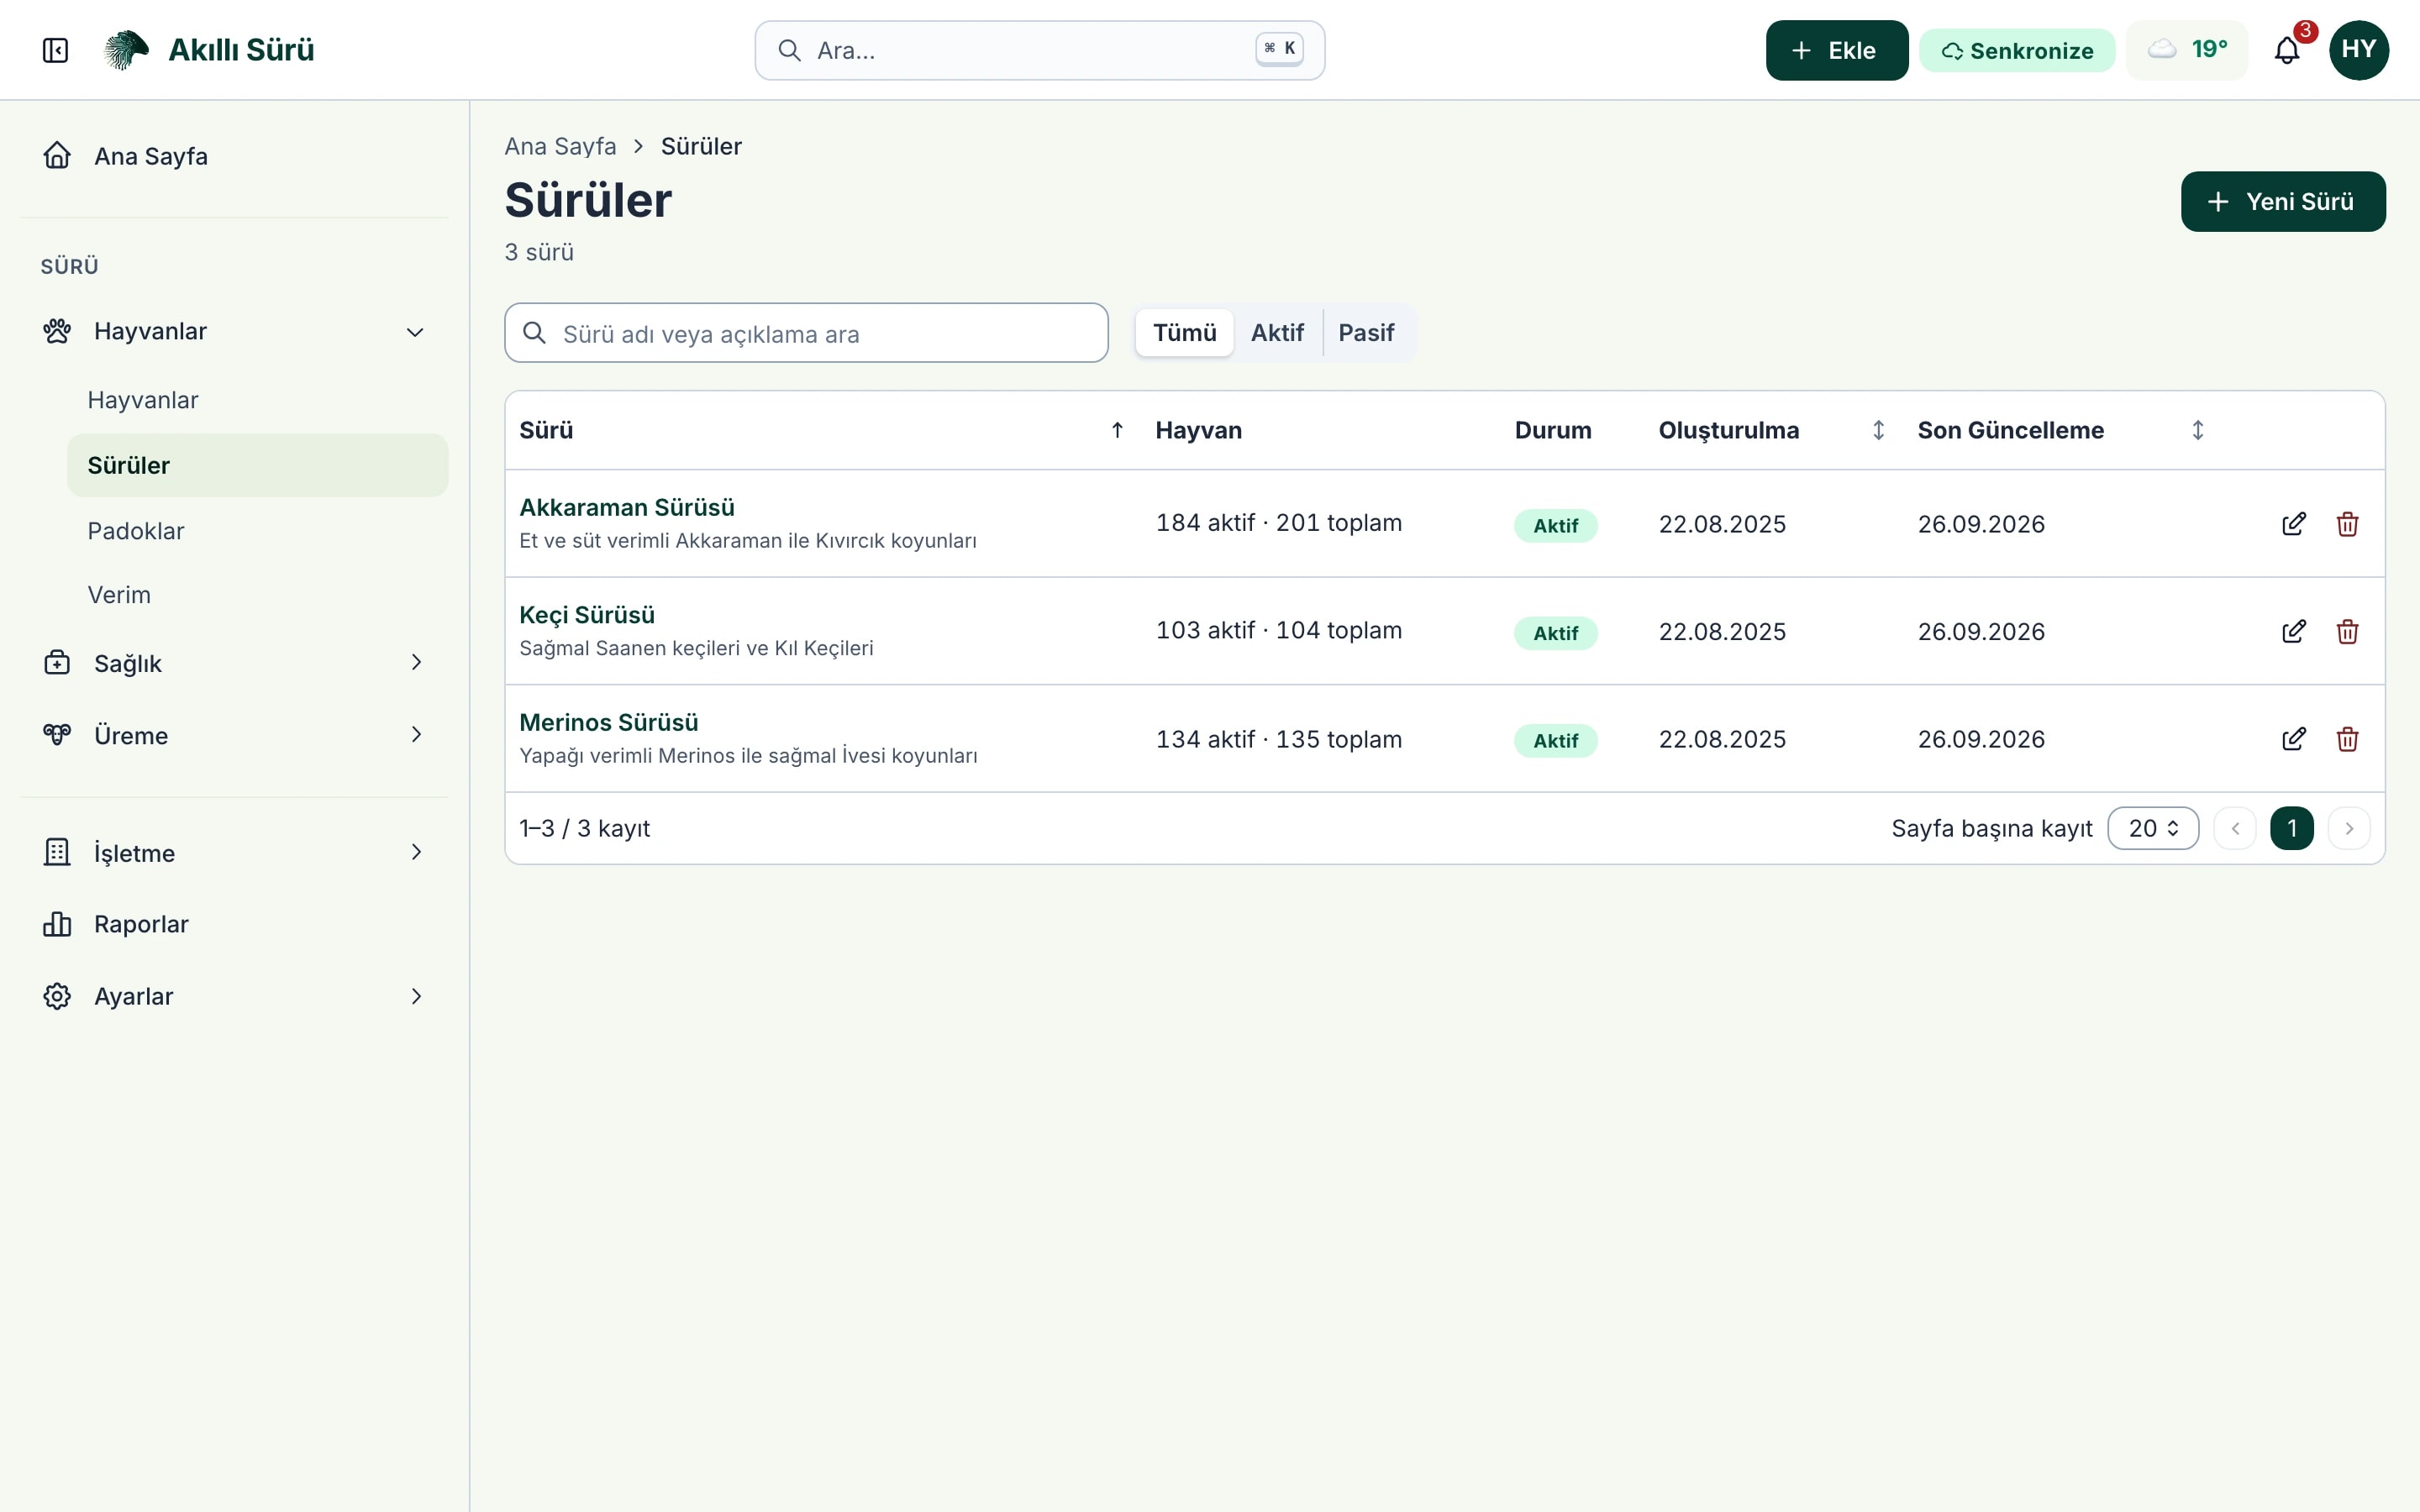Image resolution: width=2420 pixels, height=1512 pixels.
Task: Expand the İşletme sidebar group
Action: pos(234,853)
